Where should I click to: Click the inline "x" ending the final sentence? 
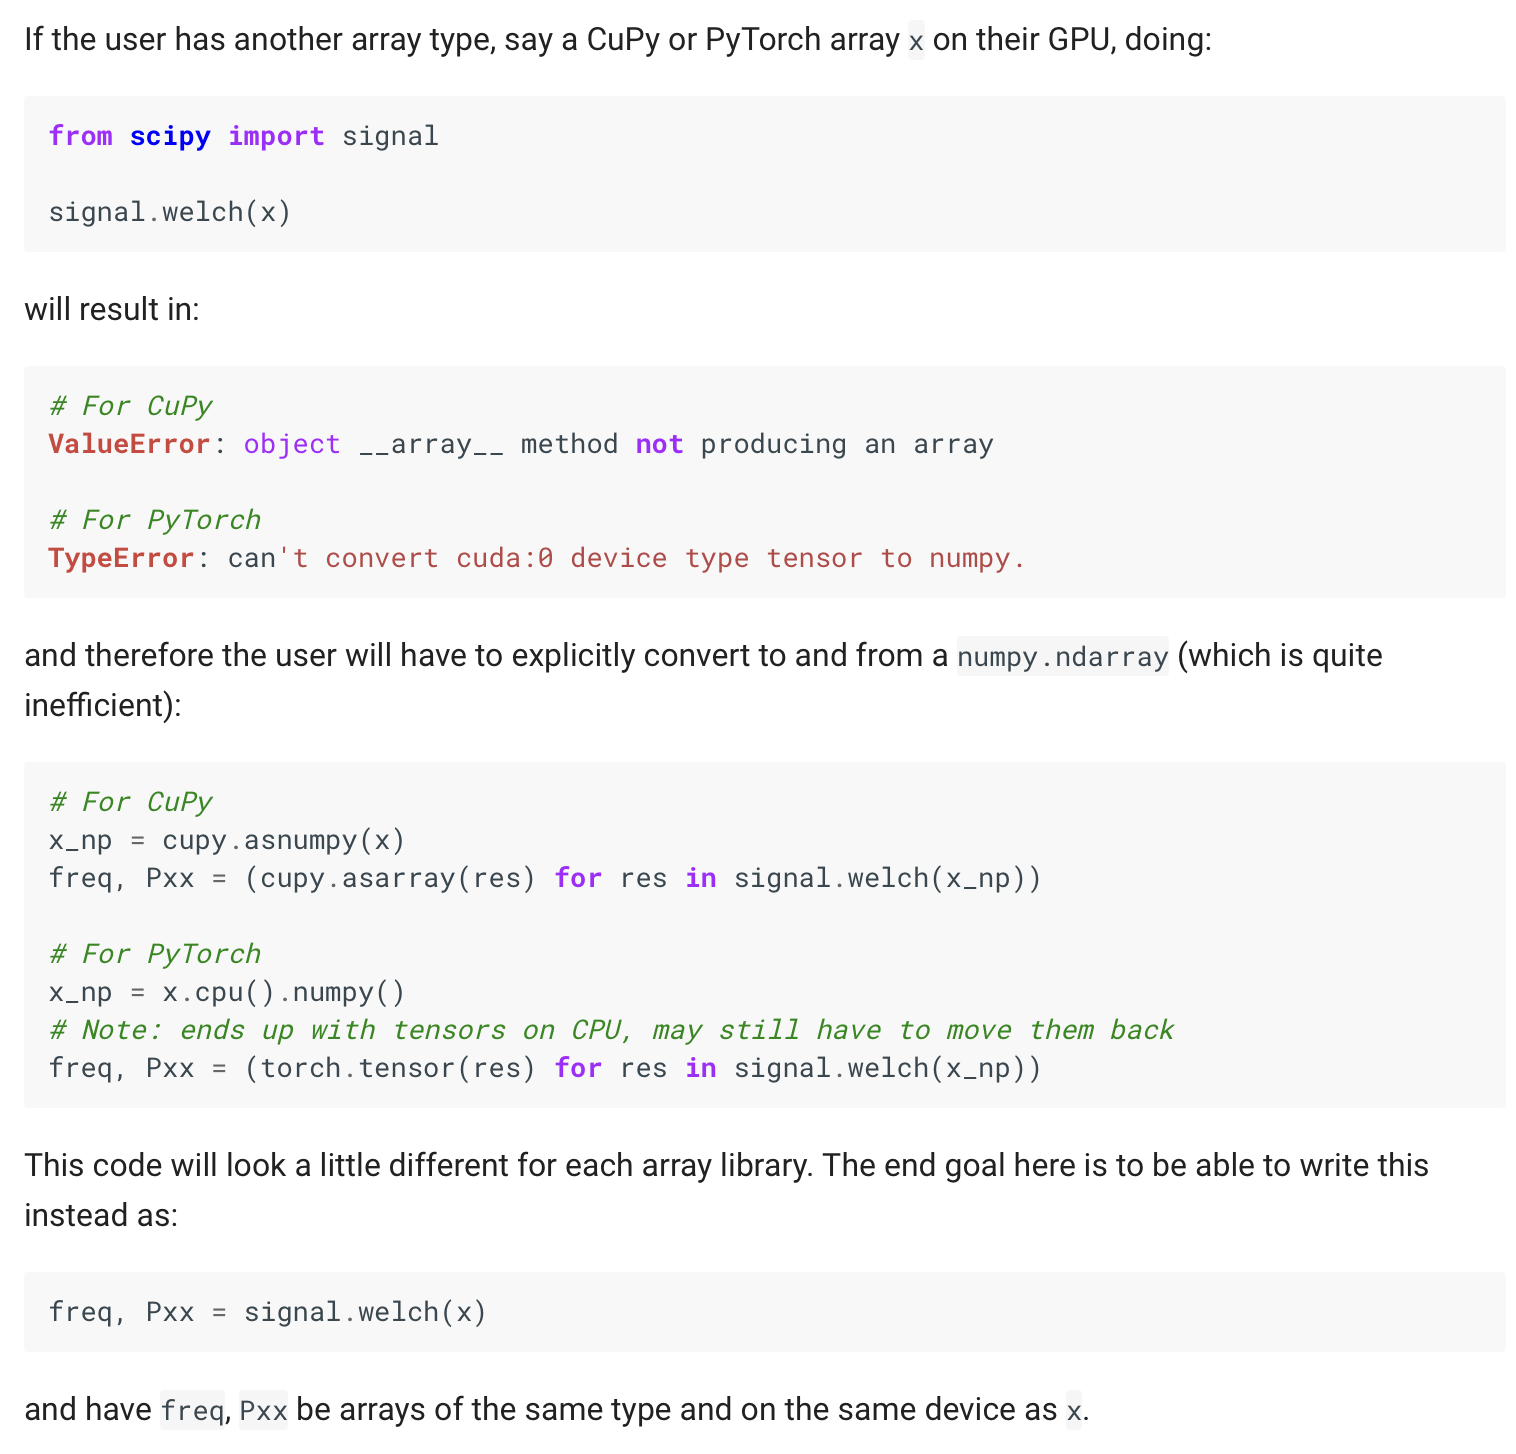click(x=1073, y=1411)
